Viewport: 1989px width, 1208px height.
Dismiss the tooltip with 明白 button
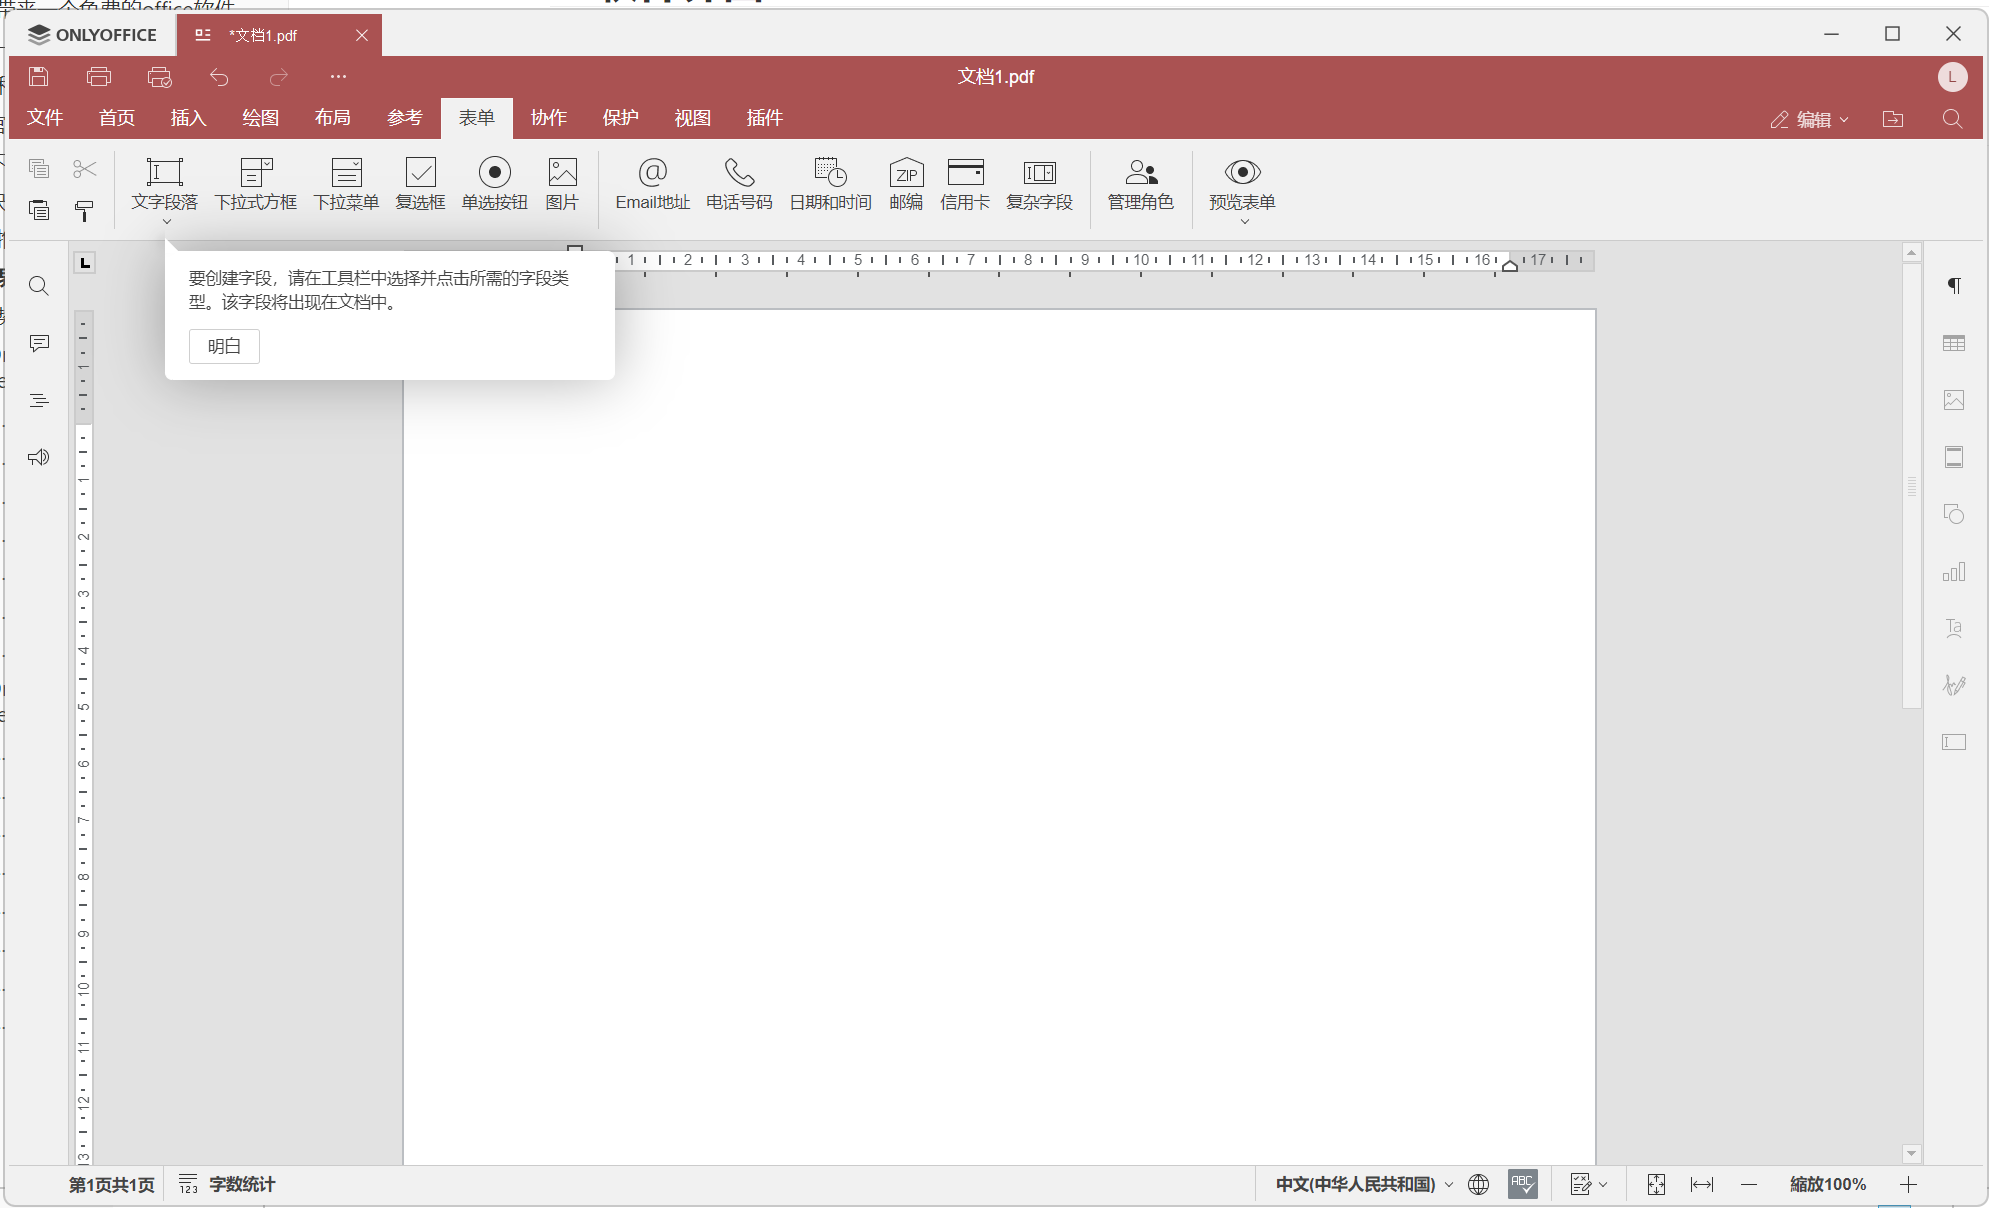[223, 346]
